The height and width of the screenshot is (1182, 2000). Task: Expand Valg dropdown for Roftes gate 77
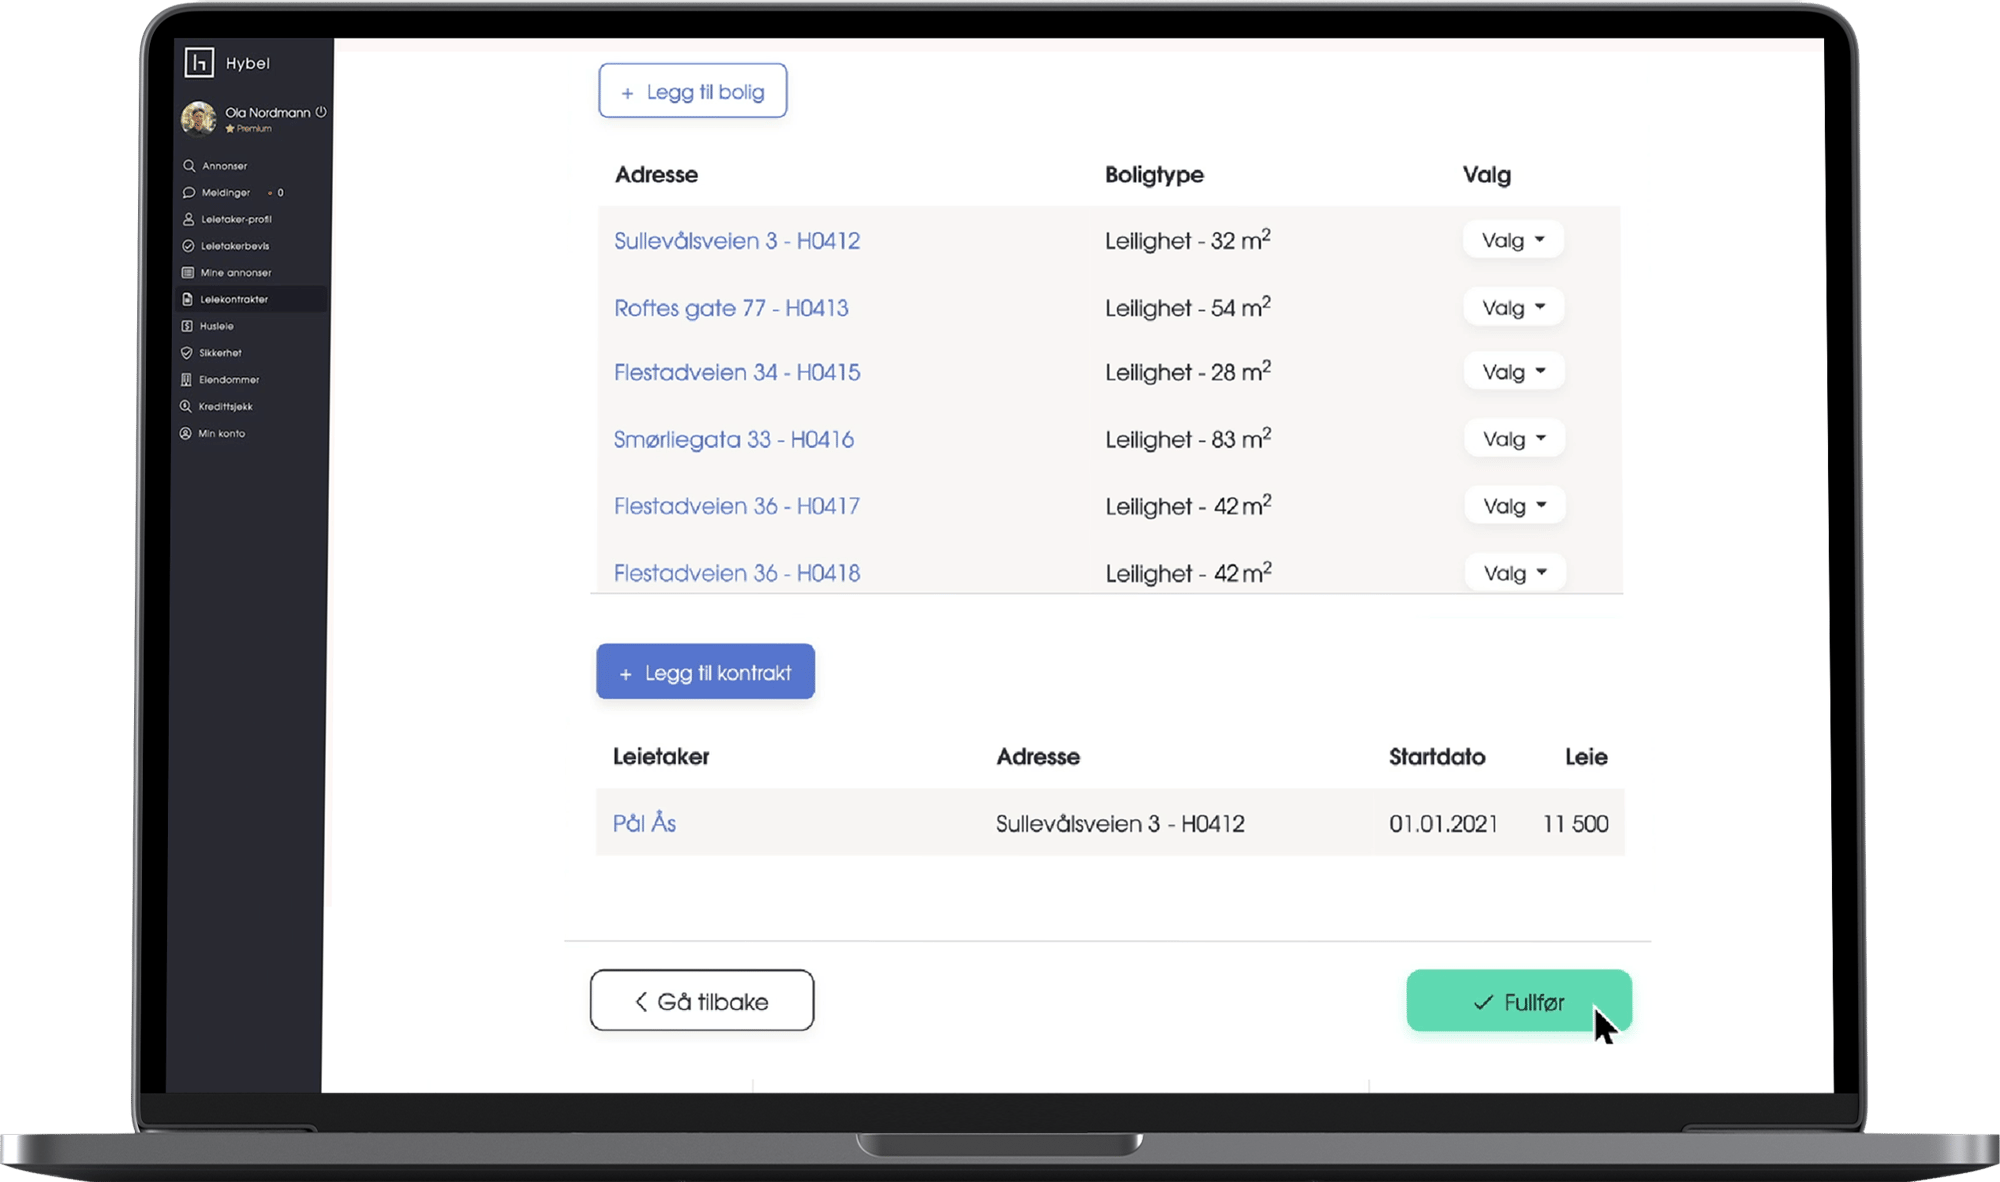click(1513, 308)
